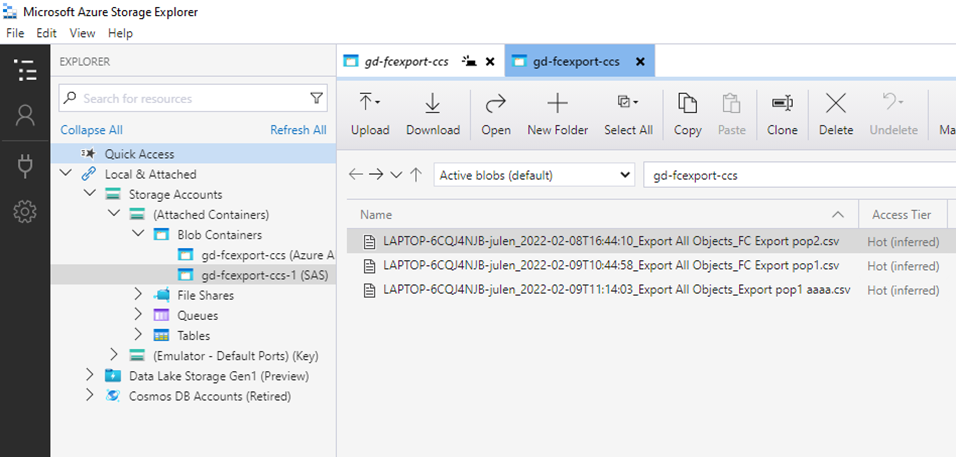Expand the File Shares node
The height and width of the screenshot is (457, 956).
tap(138, 295)
